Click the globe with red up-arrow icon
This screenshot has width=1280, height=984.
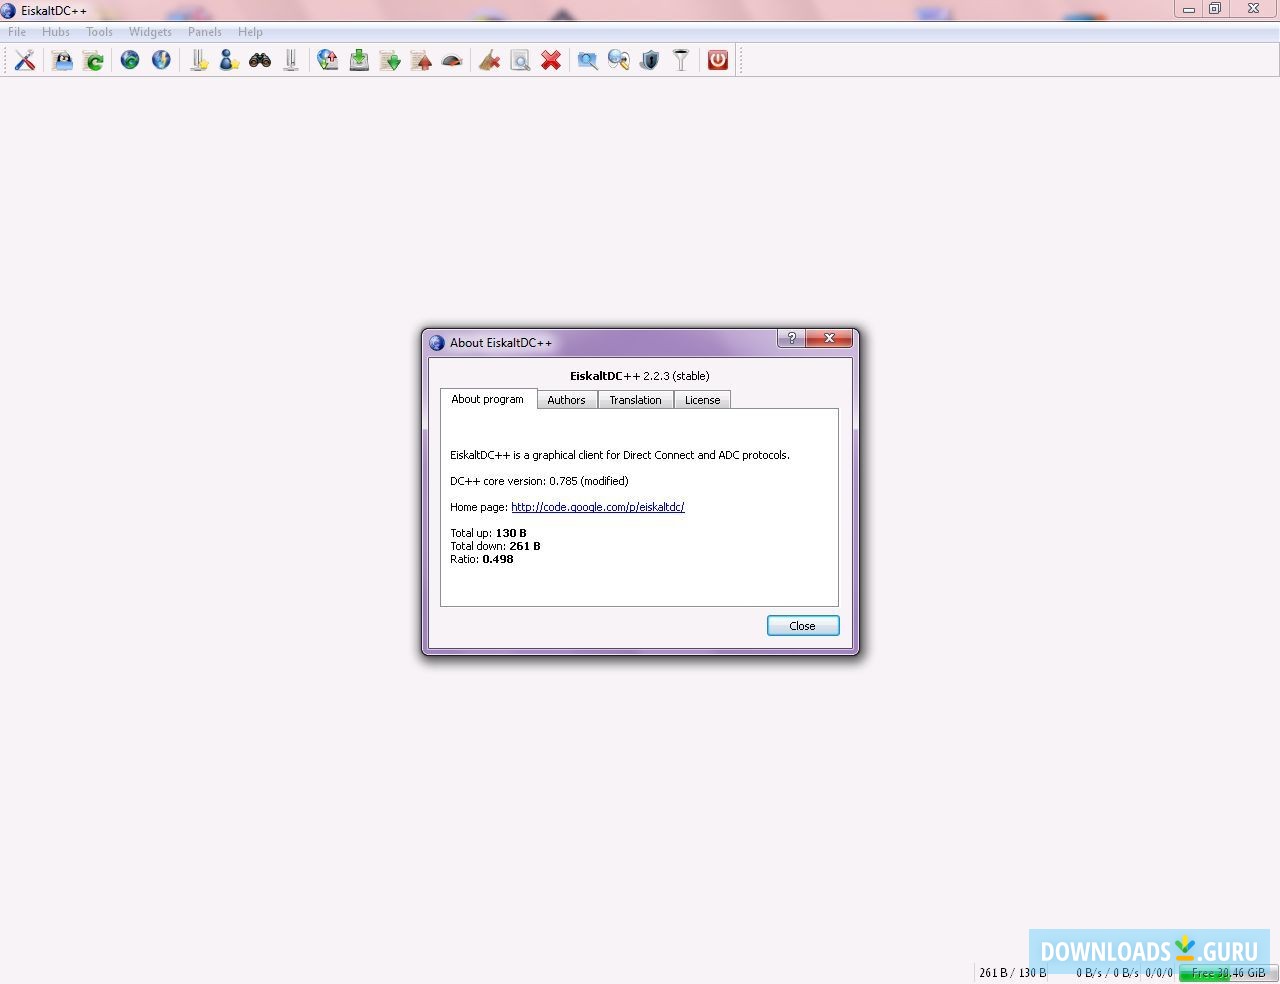(328, 60)
